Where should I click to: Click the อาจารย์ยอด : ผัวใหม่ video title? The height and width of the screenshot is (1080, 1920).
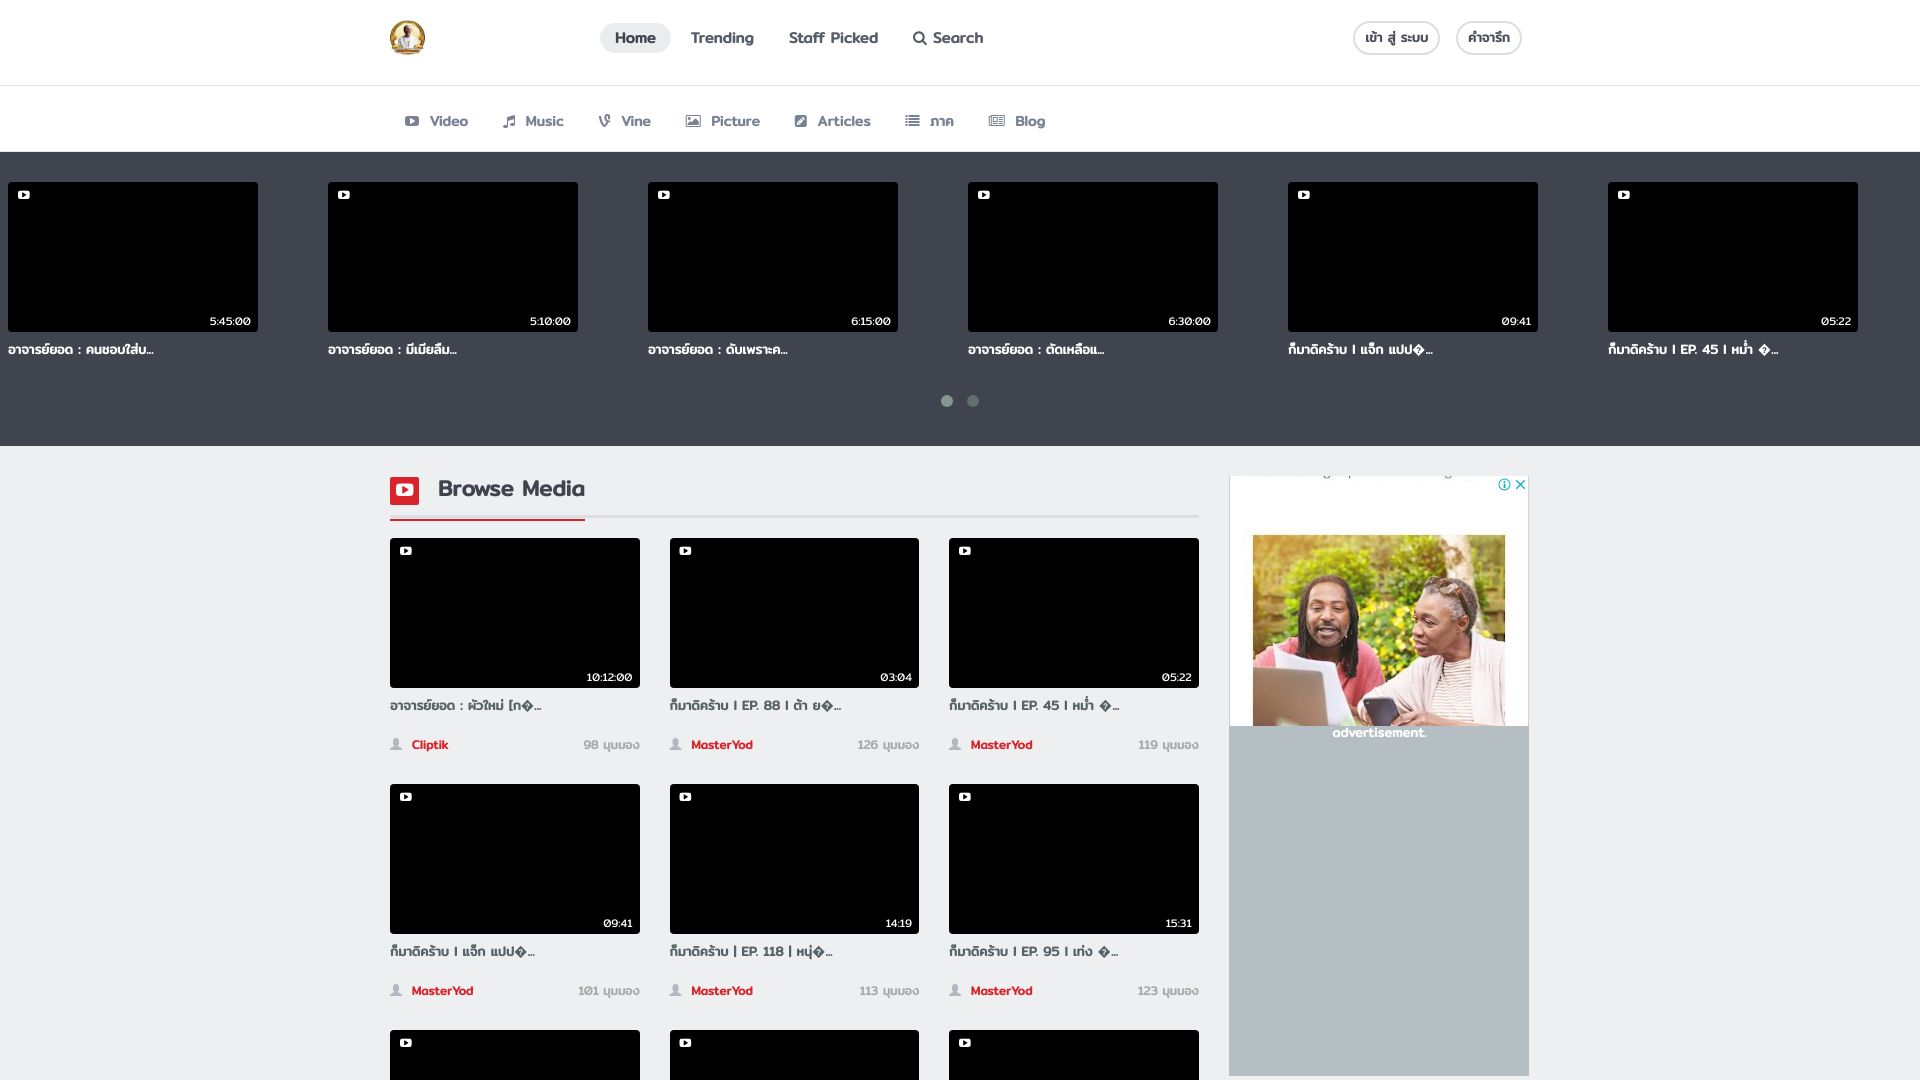[x=466, y=706]
